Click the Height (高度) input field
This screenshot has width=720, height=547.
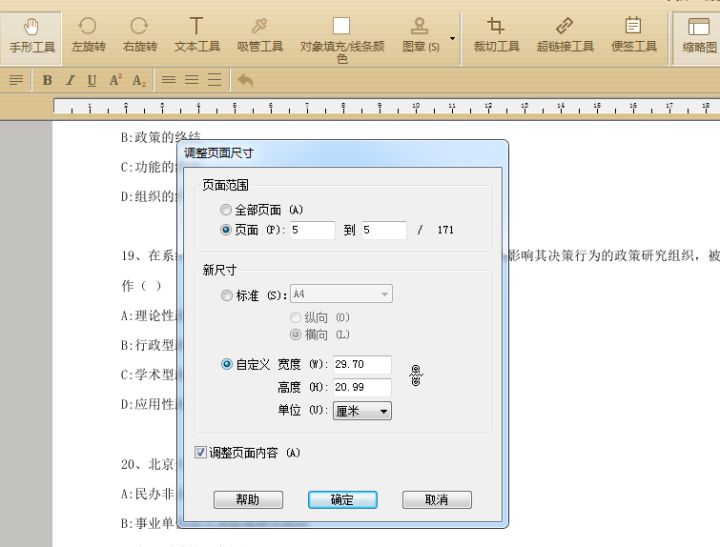pyautogui.click(x=362, y=387)
